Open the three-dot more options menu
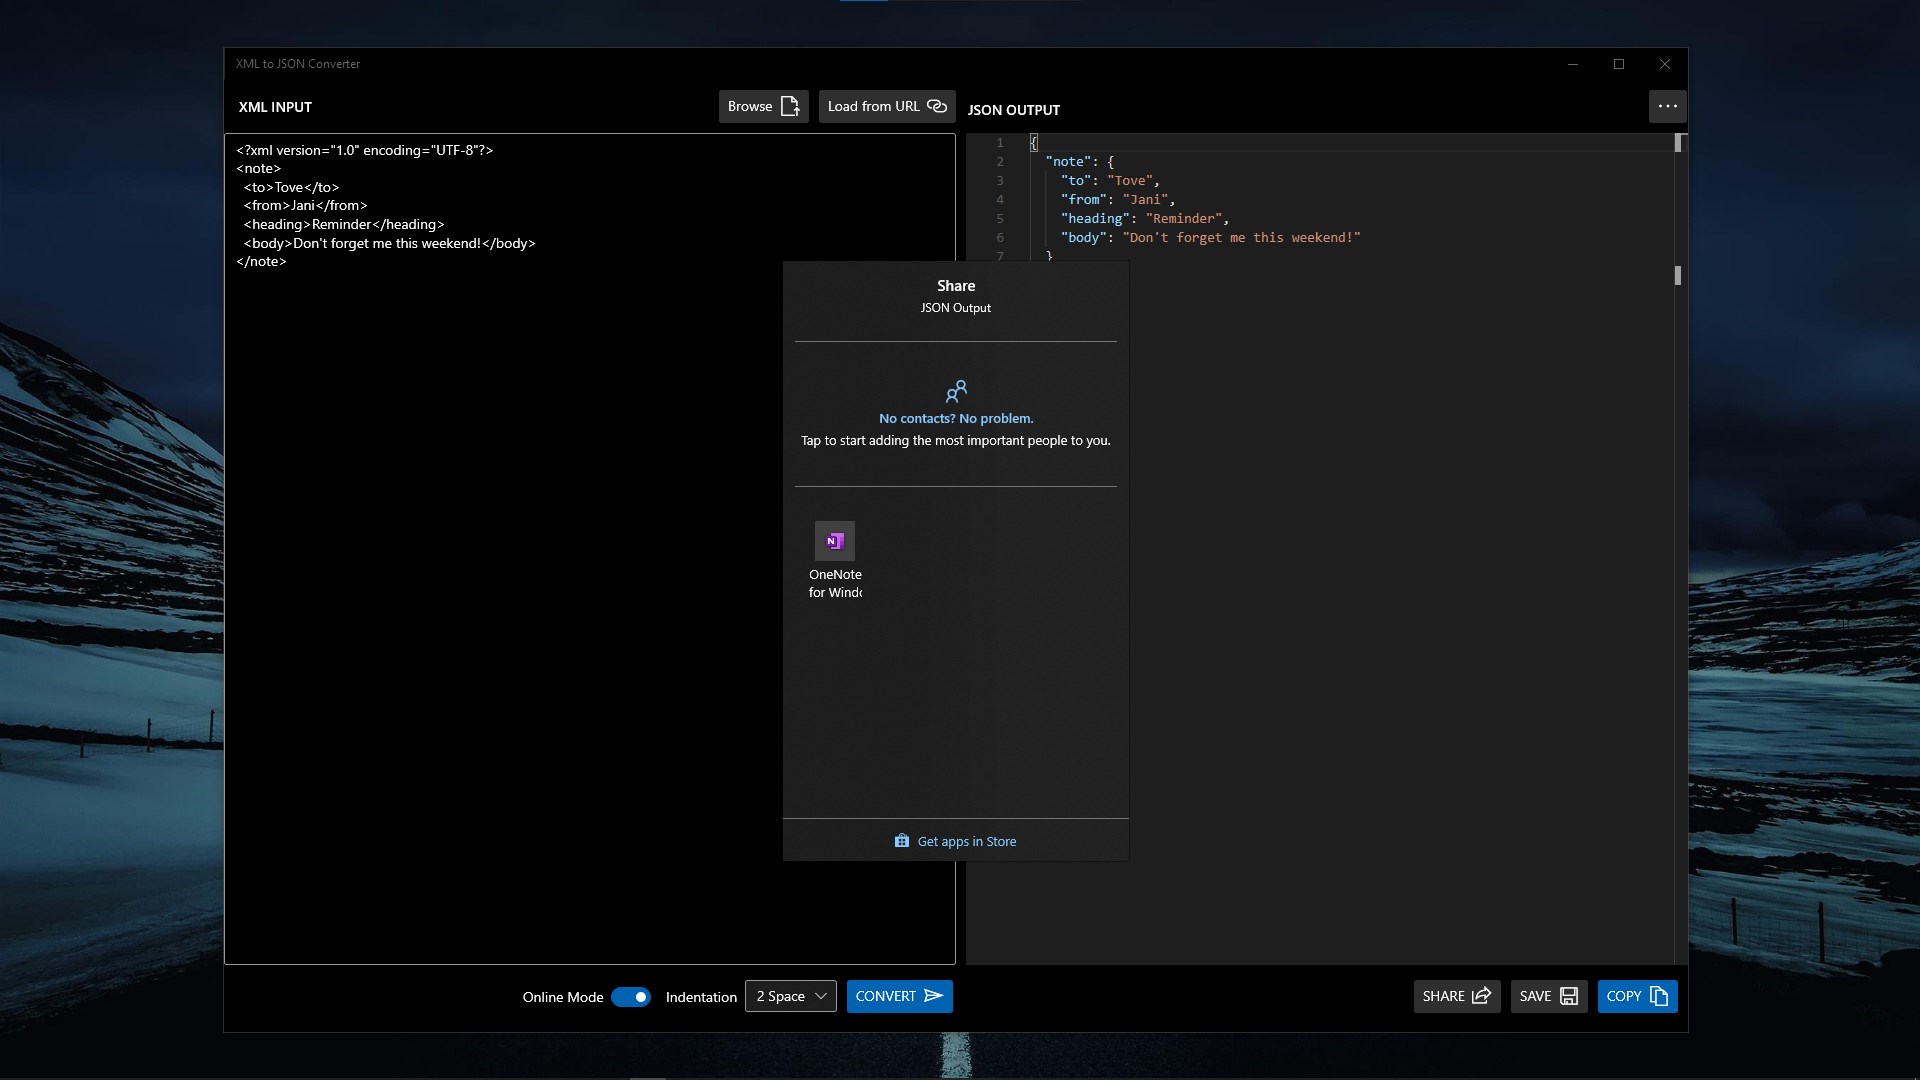Viewport: 1920px width, 1080px height. point(1667,106)
